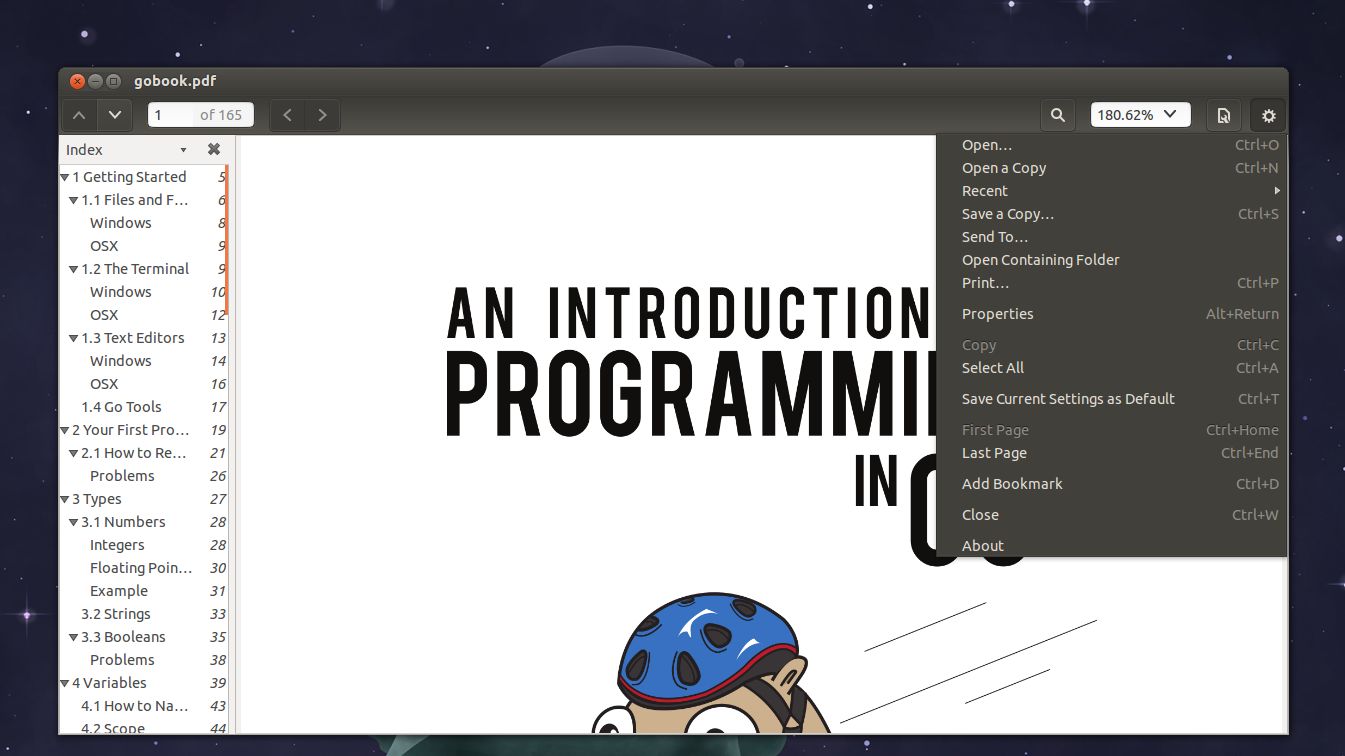Go forward in history with right chevron
The height and width of the screenshot is (756, 1345).
point(322,115)
